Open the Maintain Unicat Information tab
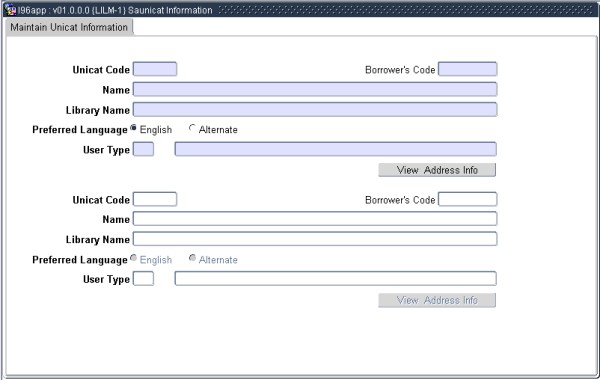This screenshot has height=380, width=600. click(69, 28)
